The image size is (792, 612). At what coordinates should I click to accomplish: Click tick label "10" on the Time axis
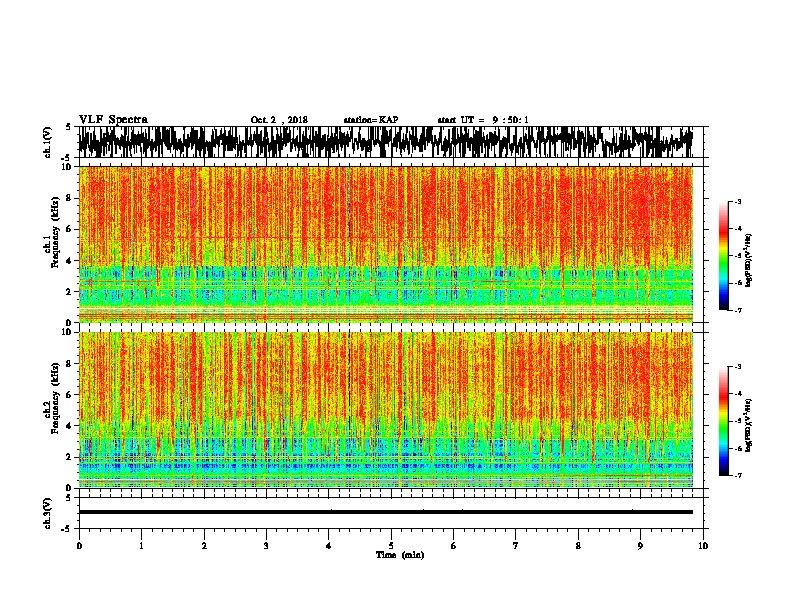(703, 545)
